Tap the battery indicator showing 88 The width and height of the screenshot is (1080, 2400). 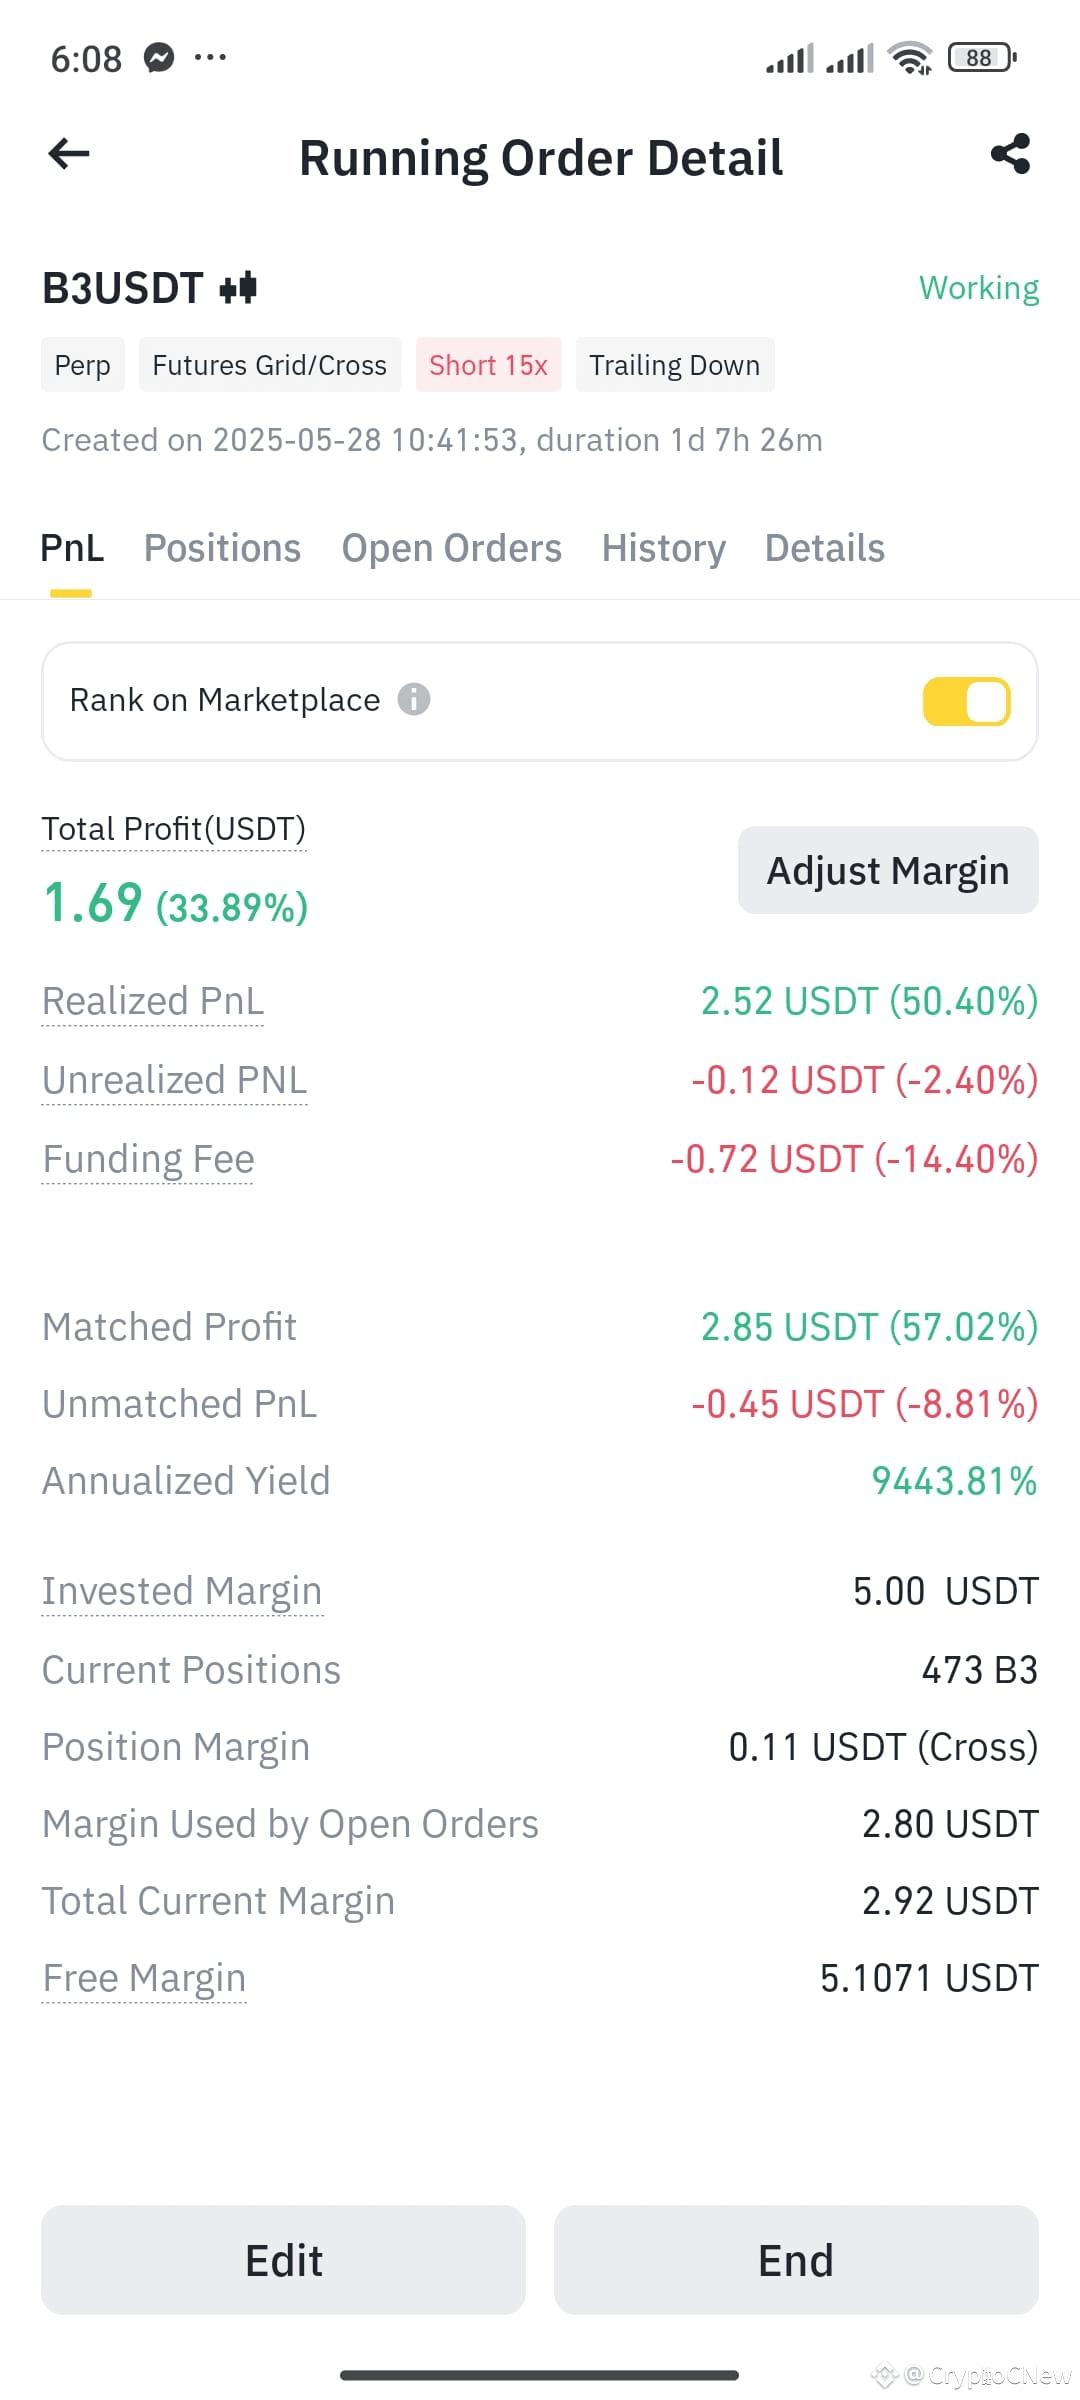click(x=982, y=58)
